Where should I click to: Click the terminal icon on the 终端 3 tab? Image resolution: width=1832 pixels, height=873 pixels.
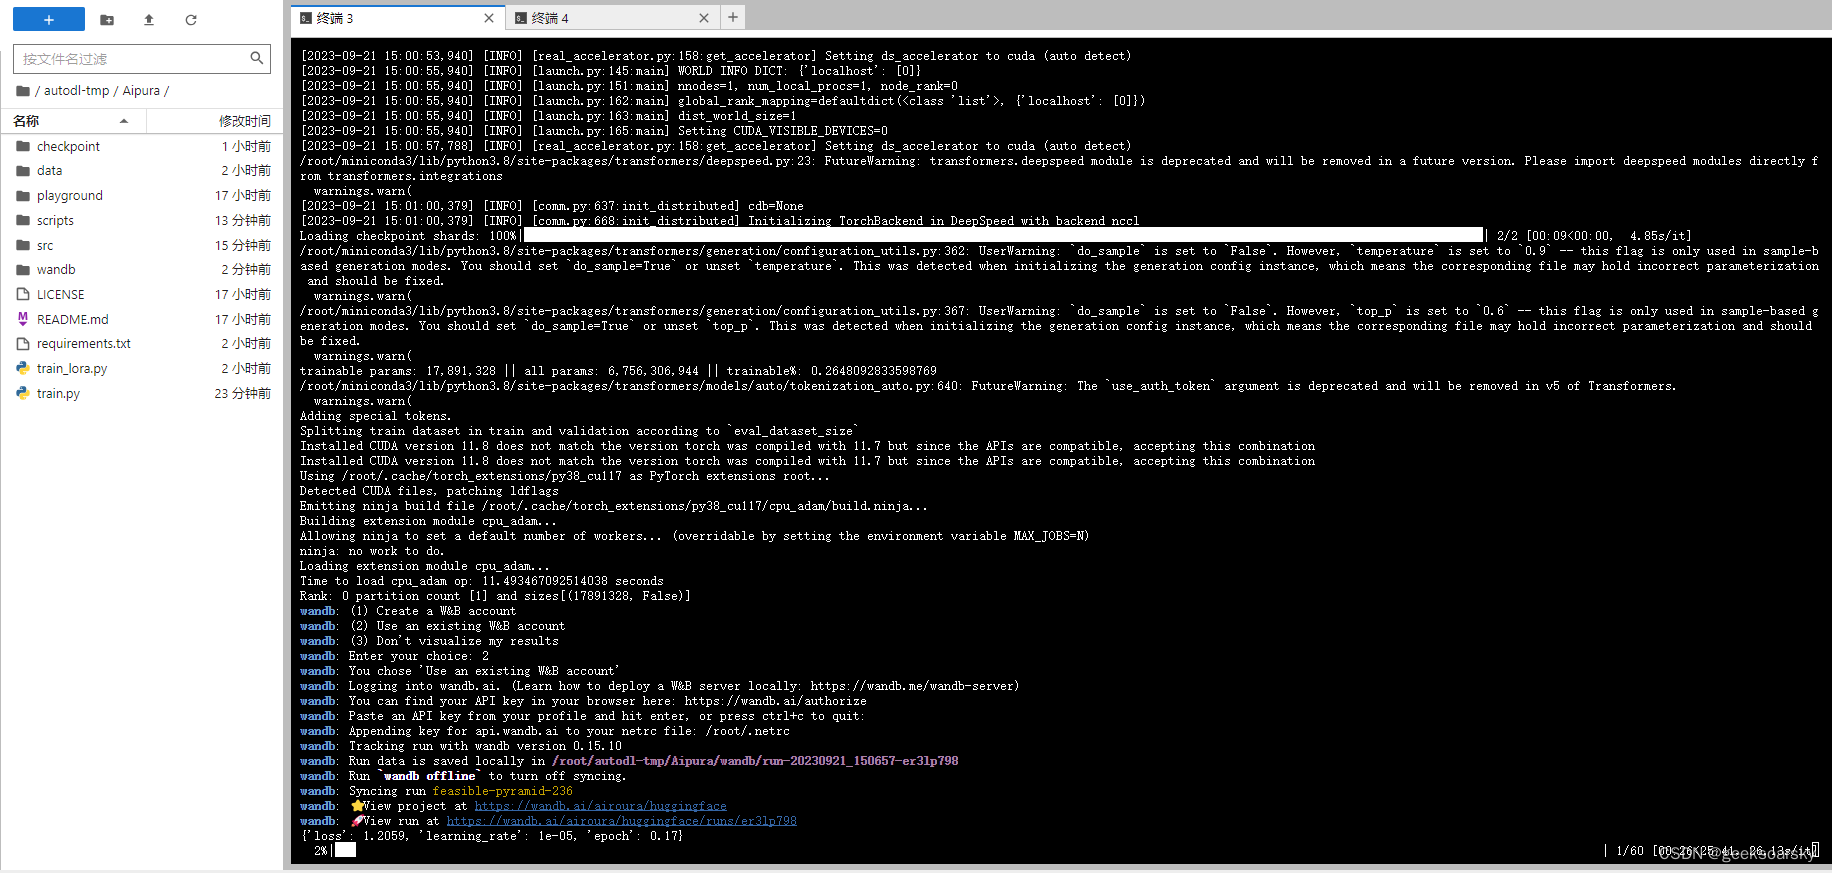[x=306, y=18]
